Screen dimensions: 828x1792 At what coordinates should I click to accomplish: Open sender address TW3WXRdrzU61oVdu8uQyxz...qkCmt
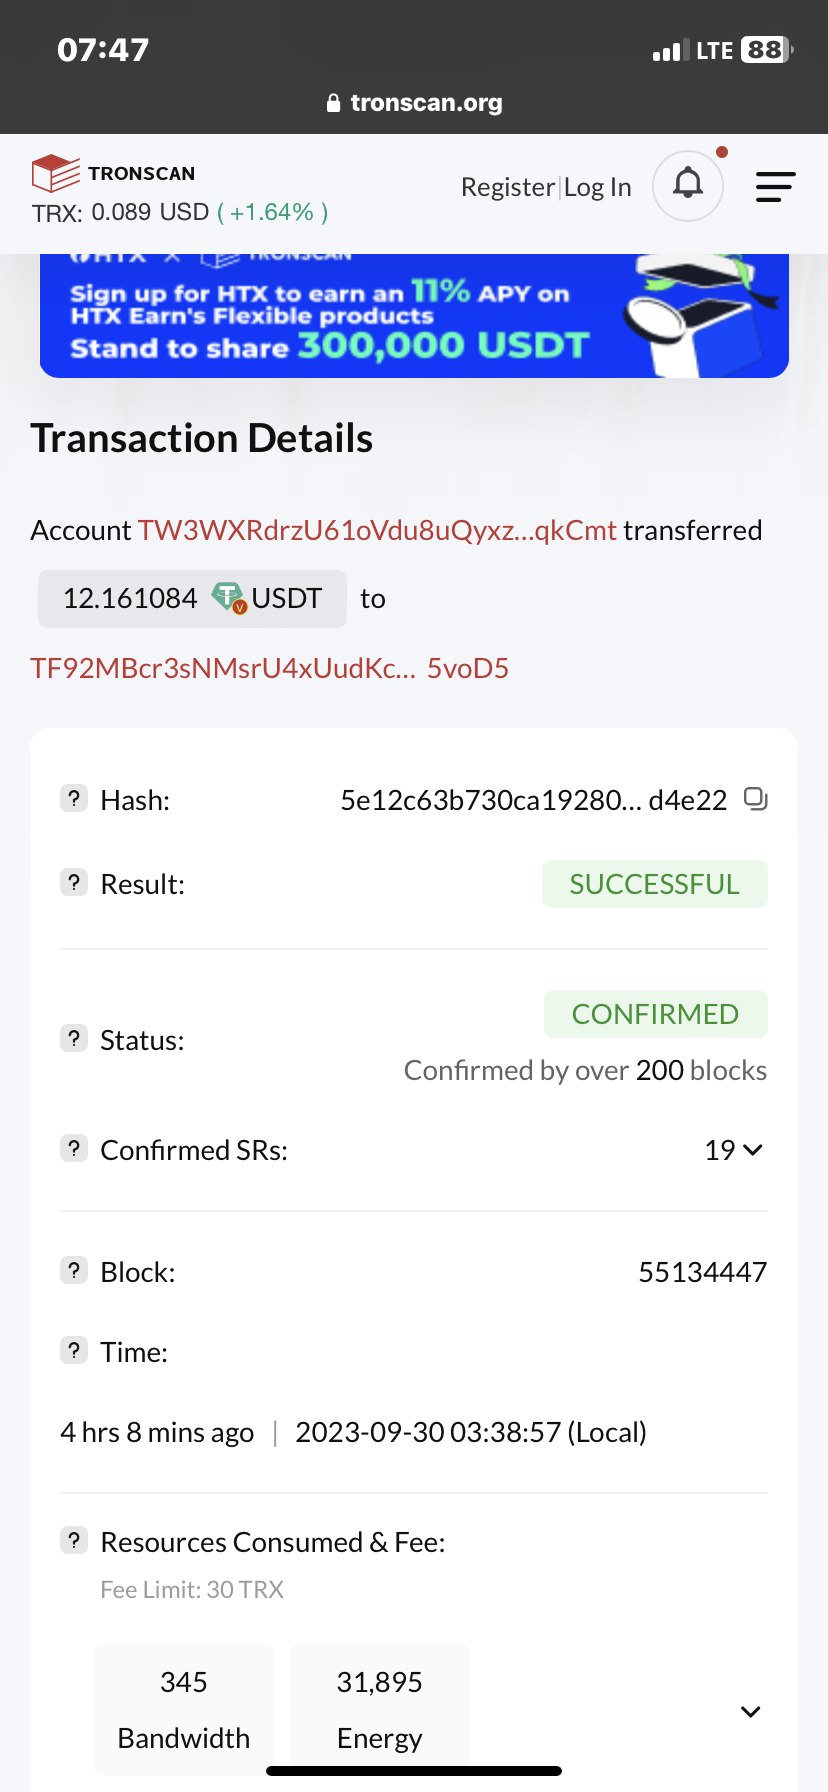tap(377, 530)
